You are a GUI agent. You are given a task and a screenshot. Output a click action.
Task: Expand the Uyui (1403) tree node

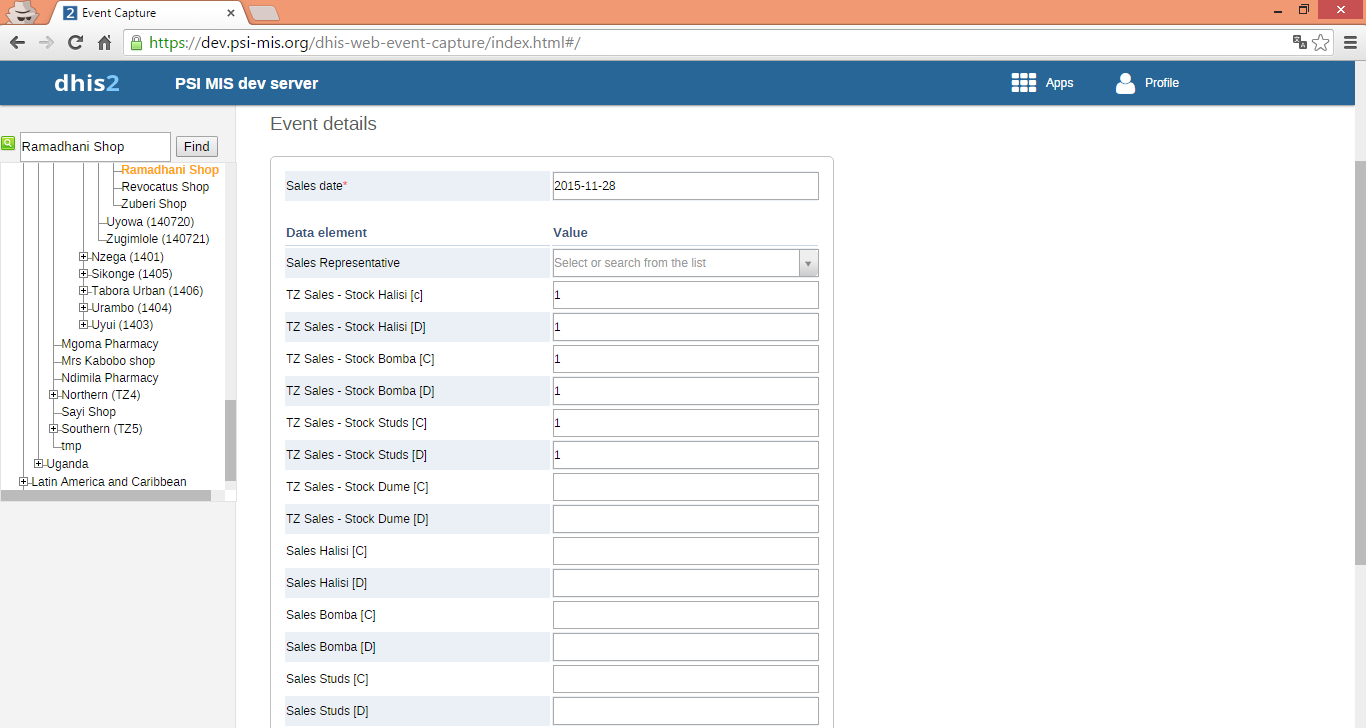click(x=84, y=325)
